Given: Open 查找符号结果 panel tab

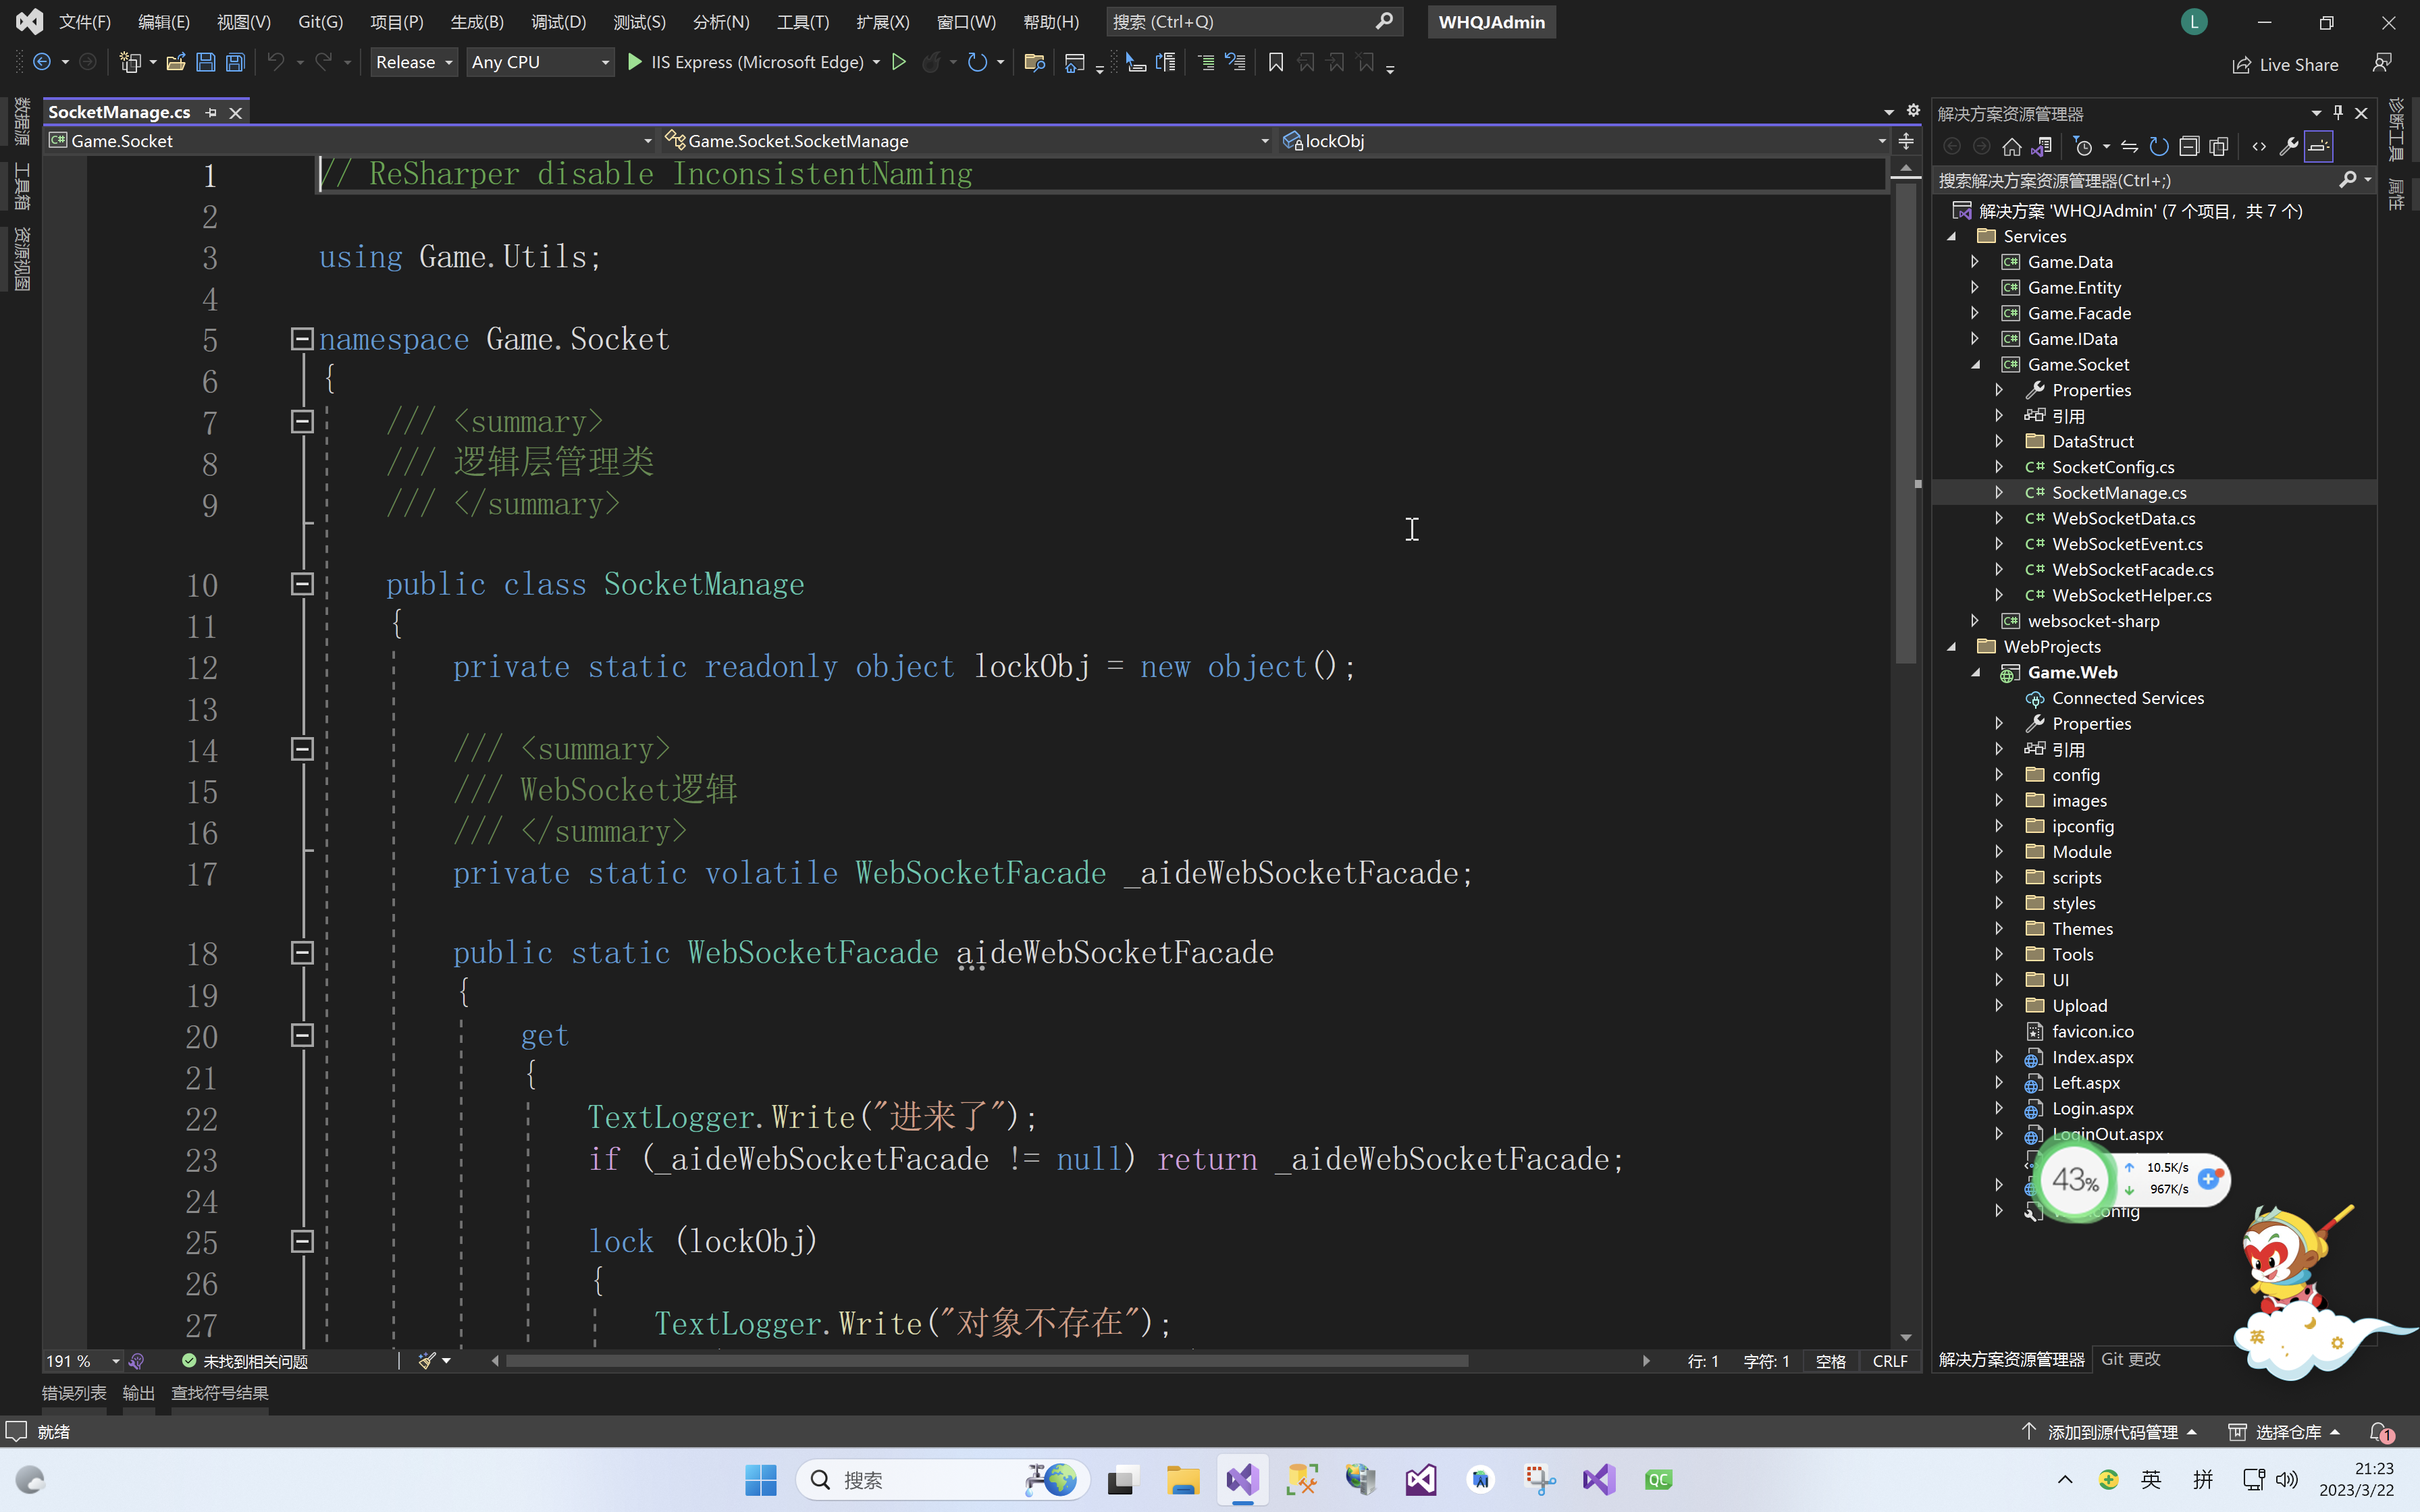Looking at the screenshot, I should point(220,1393).
